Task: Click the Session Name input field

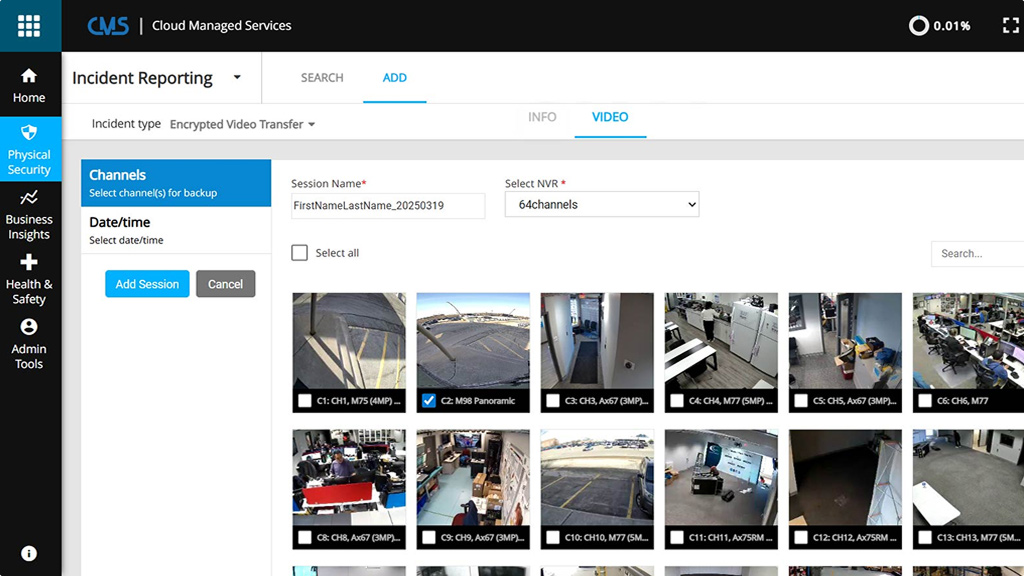Action: pos(388,206)
